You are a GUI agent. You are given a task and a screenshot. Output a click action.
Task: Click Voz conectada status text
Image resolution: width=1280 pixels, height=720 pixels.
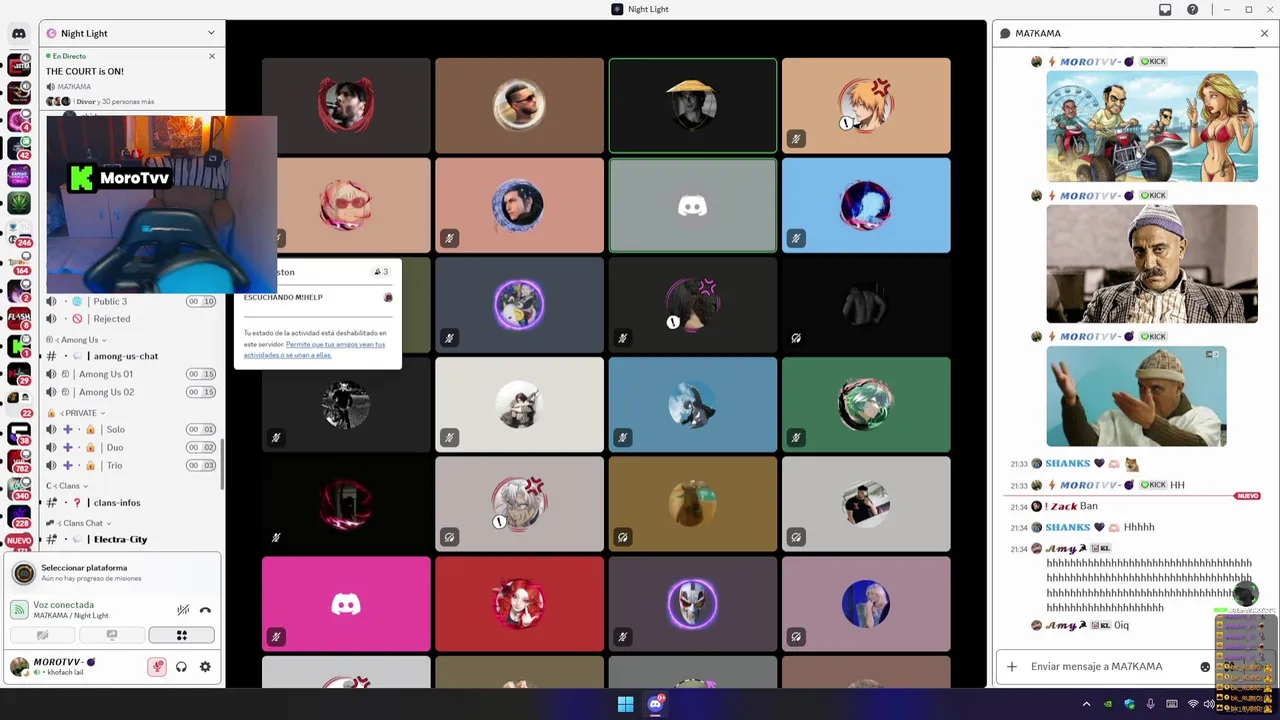[64, 605]
